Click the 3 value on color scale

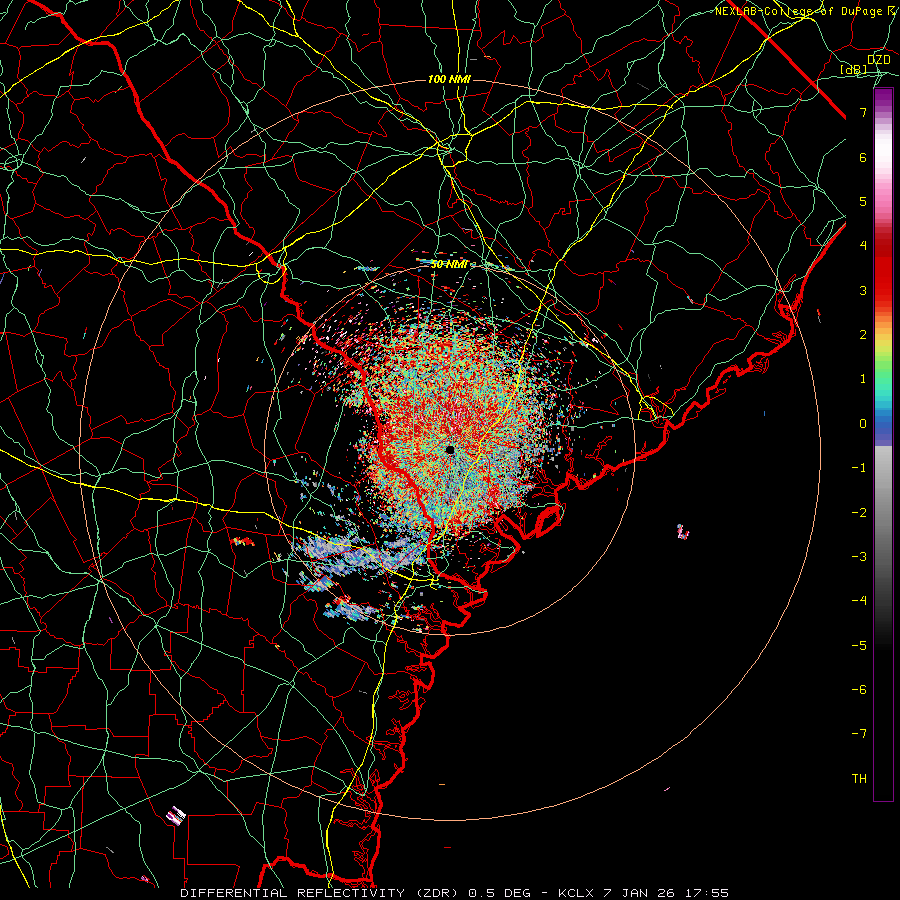point(863,290)
